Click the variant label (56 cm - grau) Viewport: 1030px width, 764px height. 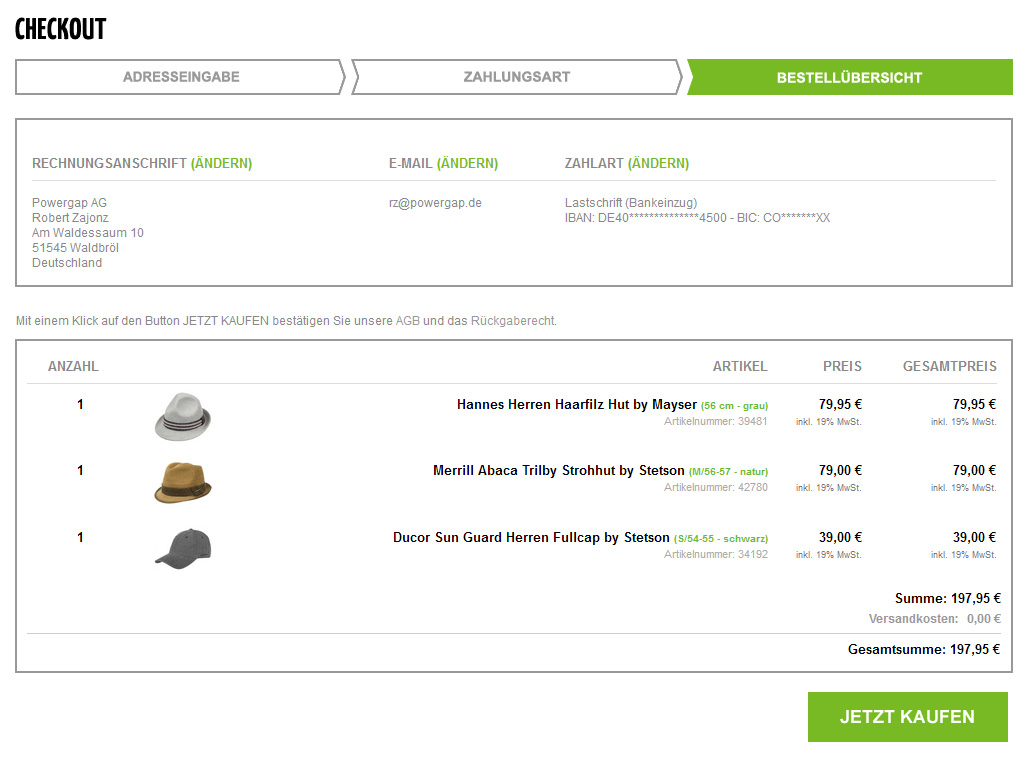tap(734, 406)
